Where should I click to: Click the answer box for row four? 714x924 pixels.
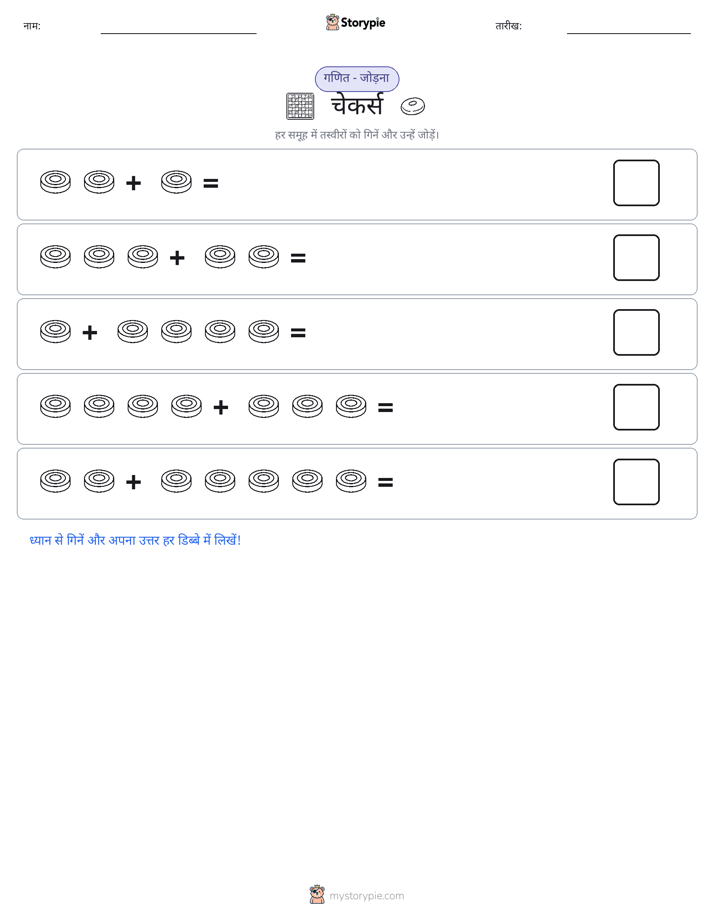636,407
